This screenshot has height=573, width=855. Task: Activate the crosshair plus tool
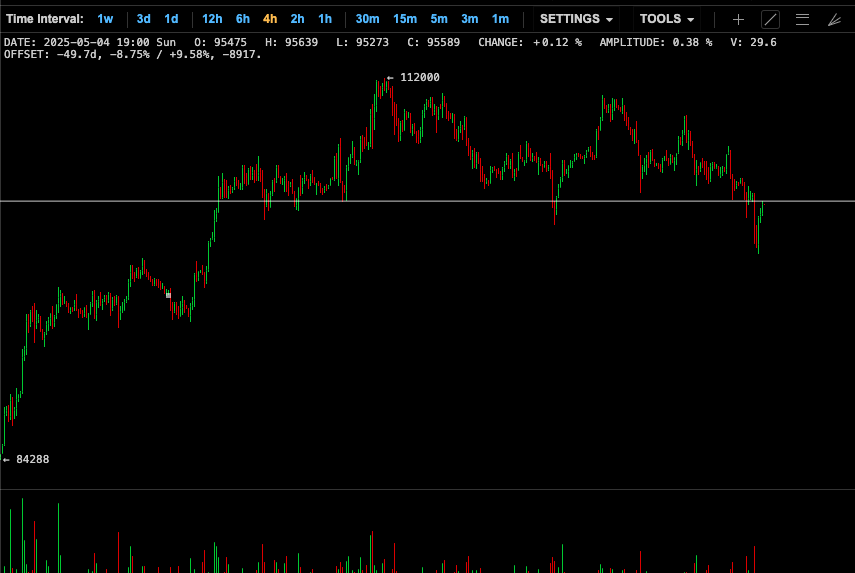click(x=738, y=20)
